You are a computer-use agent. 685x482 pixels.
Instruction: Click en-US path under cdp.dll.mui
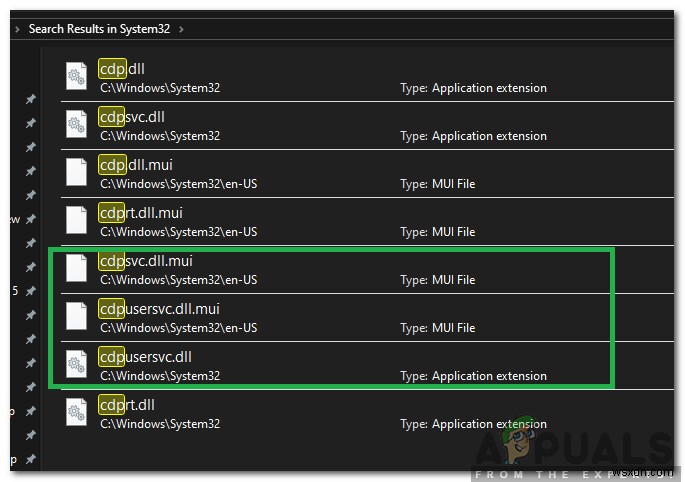179,184
